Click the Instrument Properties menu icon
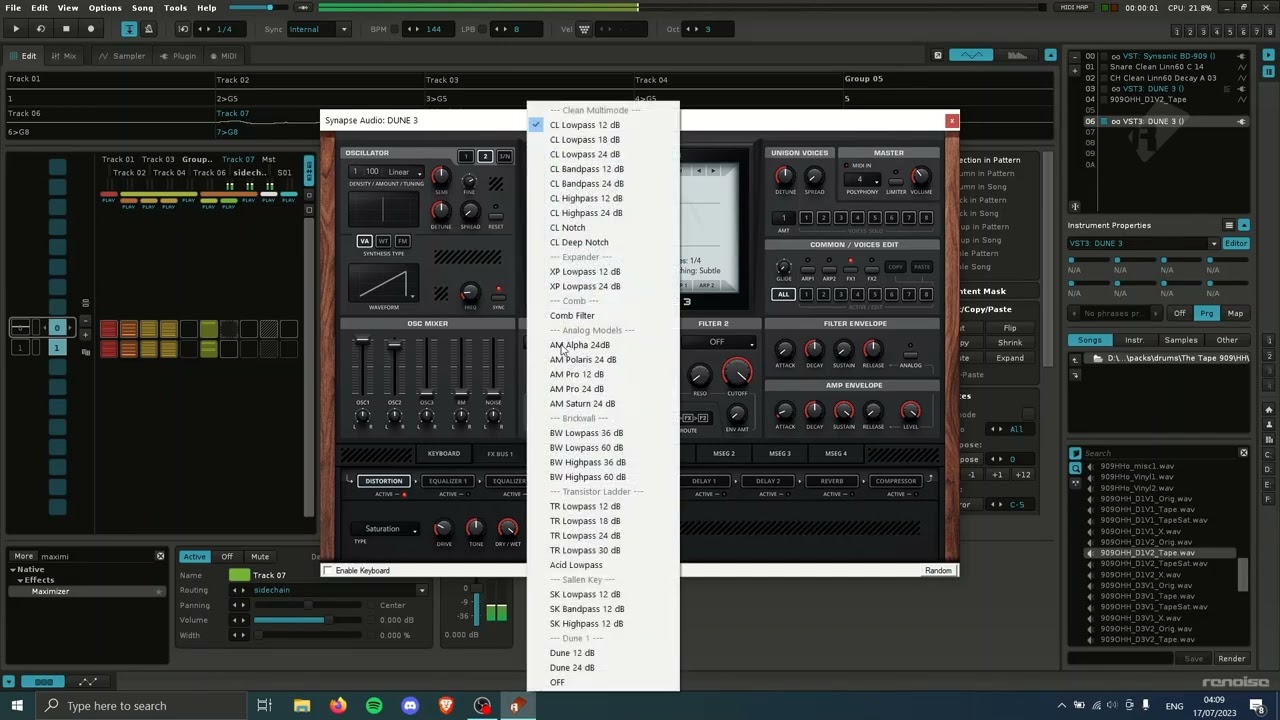 (1229, 226)
